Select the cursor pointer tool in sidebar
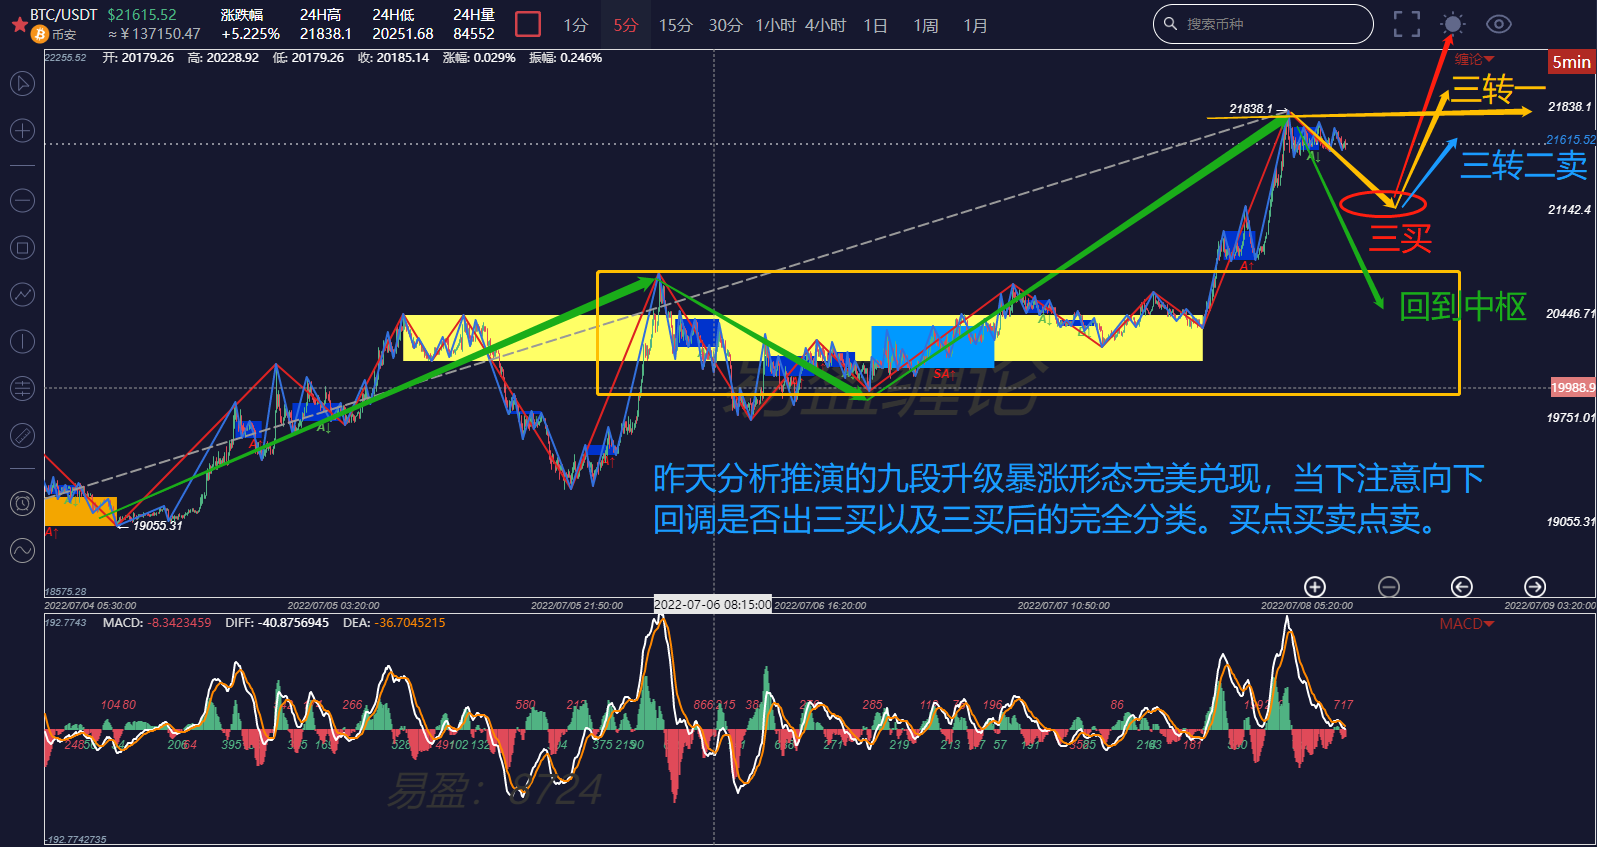This screenshot has height=847, width=1597. [x=22, y=83]
